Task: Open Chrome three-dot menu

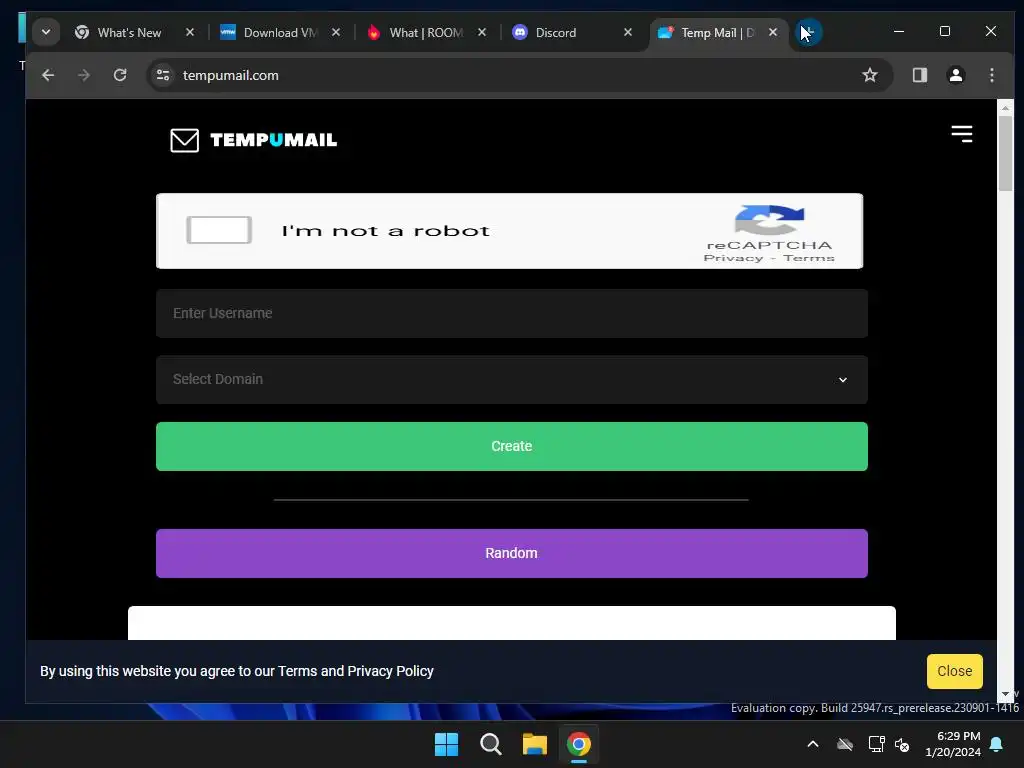Action: 991,75
